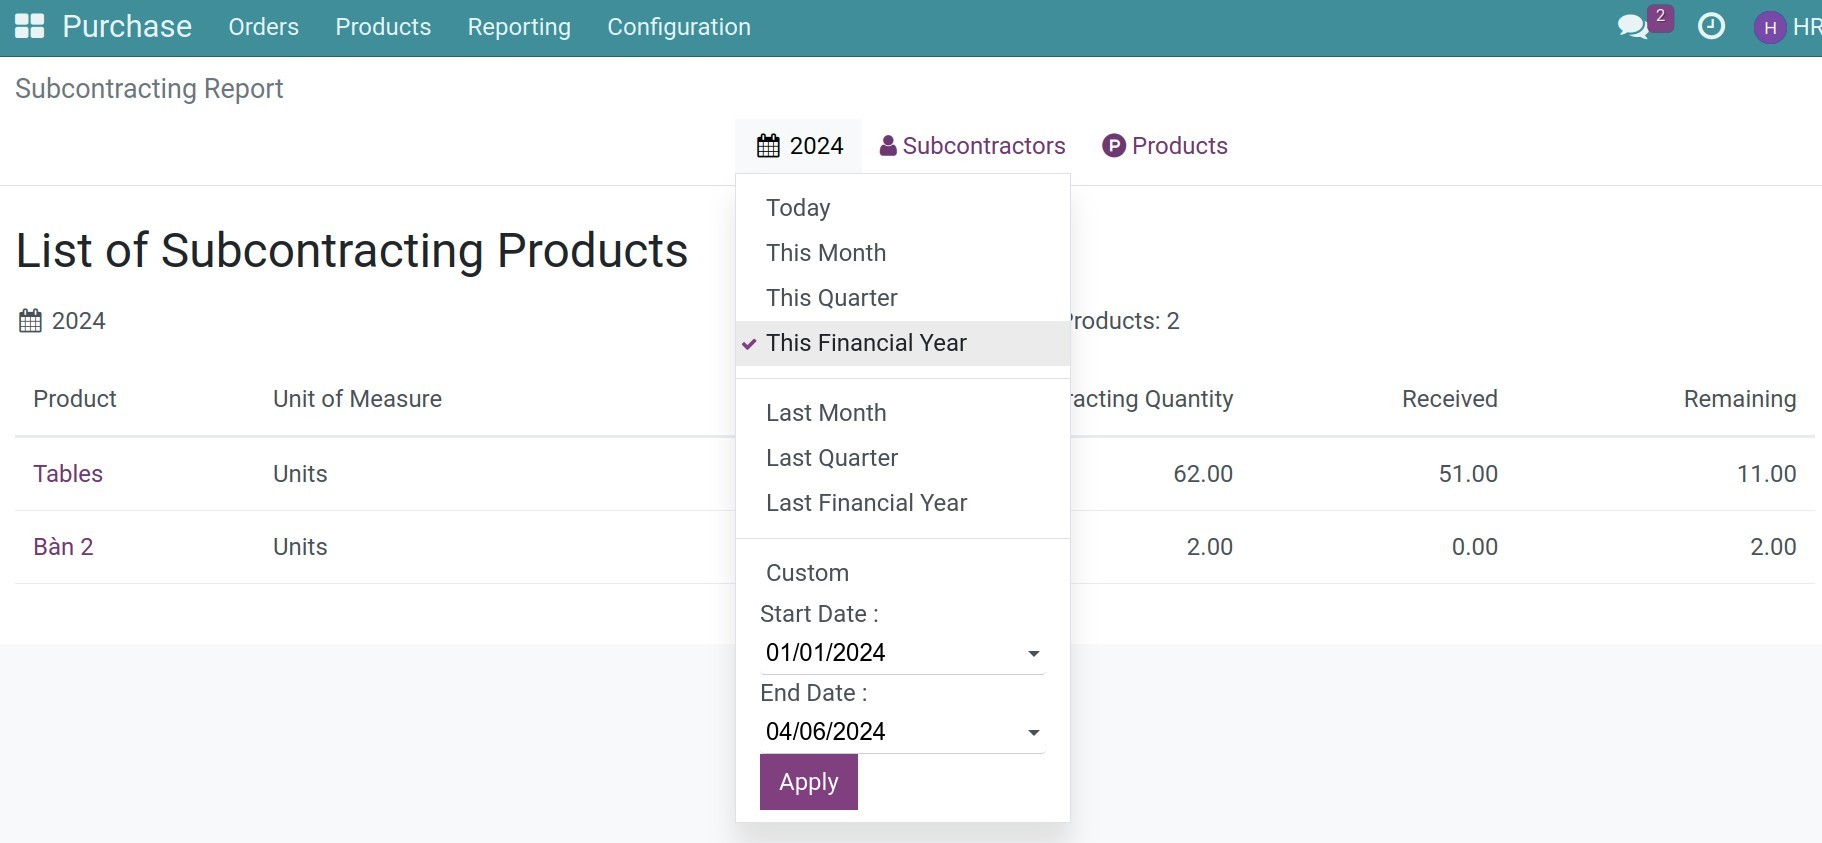Open the apps grid home menu icon
Image resolution: width=1822 pixels, height=843 pixels.
click(29, 27)
